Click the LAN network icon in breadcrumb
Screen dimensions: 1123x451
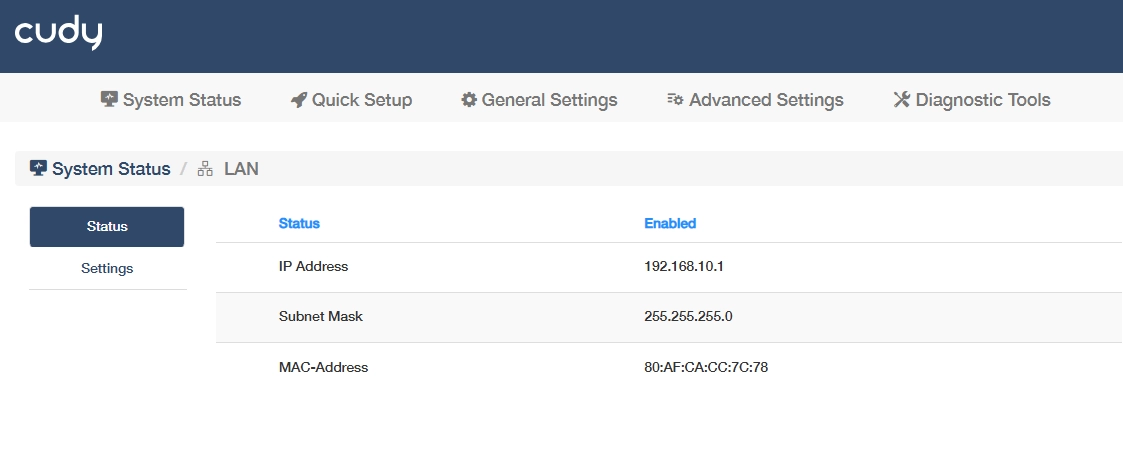(206, 169)
